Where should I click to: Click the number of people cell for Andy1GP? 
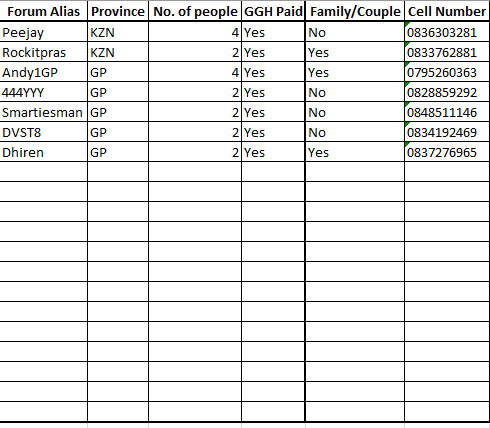[195, 72]
